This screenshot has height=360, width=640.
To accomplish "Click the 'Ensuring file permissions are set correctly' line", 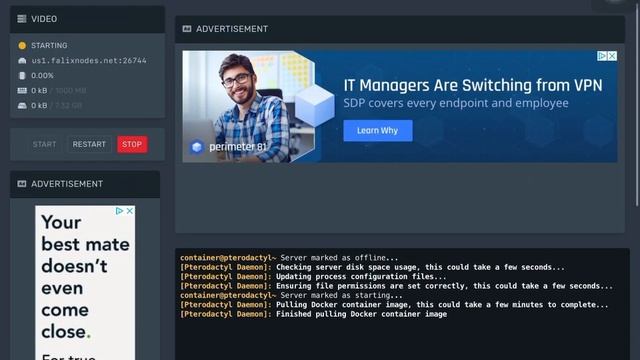I will (x=396, y=286).
